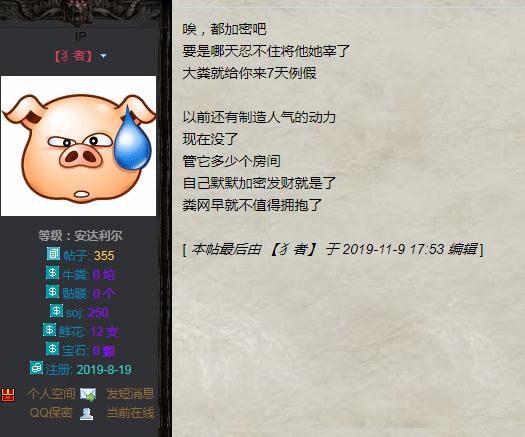Click the QQ保密 link

[x=51, y=413]
